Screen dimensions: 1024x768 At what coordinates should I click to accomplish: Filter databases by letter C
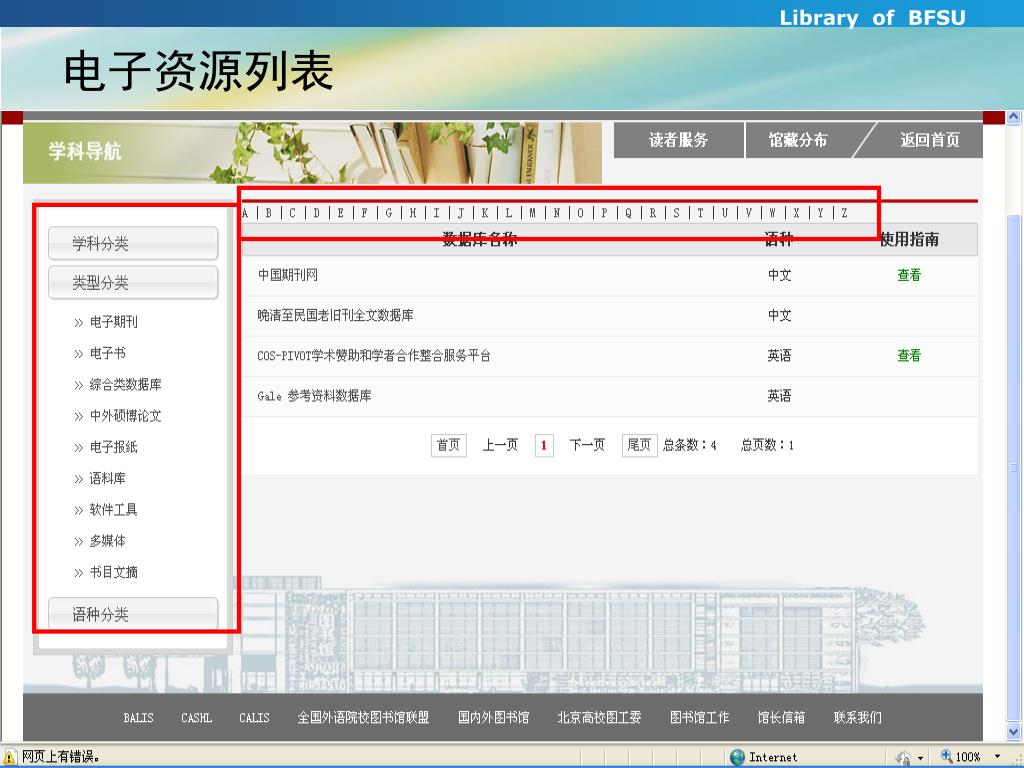(293, 213)
